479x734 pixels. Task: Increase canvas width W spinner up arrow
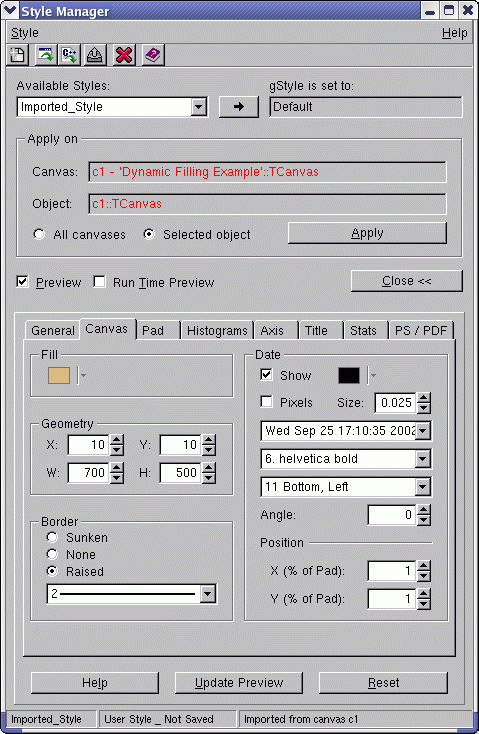coord(117,467)
